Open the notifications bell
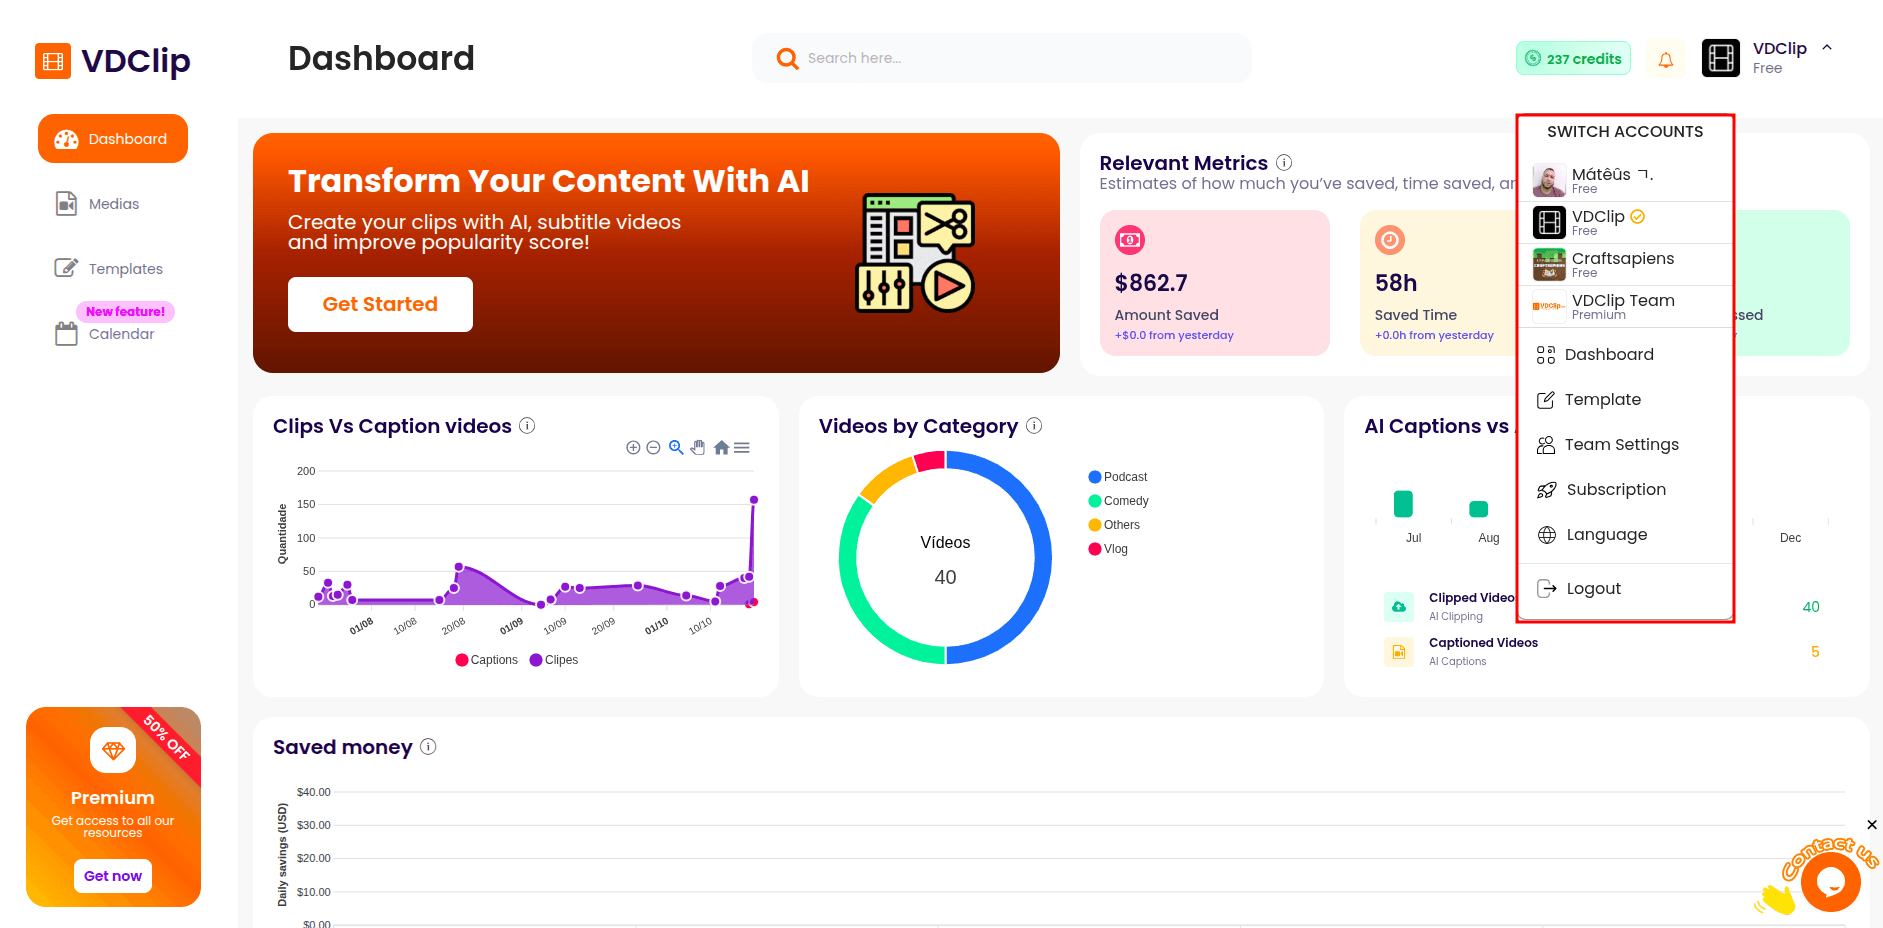The width and height of the screenshot is (1883, 928). tap(1665, 59)
